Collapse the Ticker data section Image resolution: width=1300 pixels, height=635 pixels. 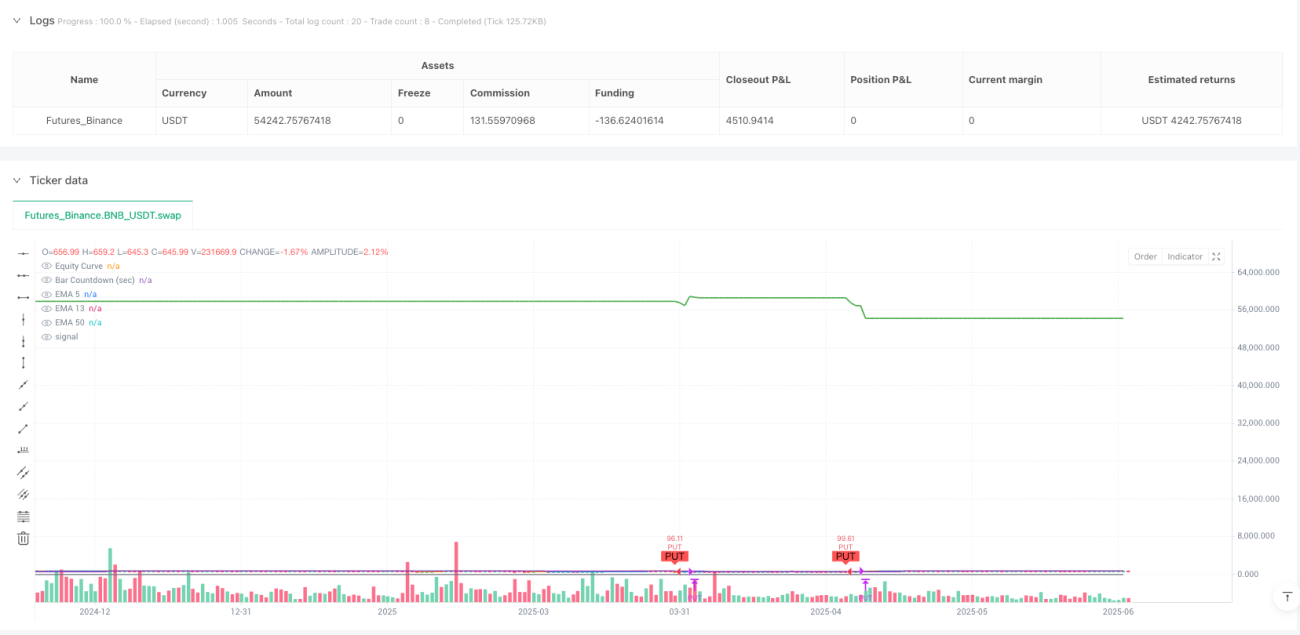coord(16,180)
